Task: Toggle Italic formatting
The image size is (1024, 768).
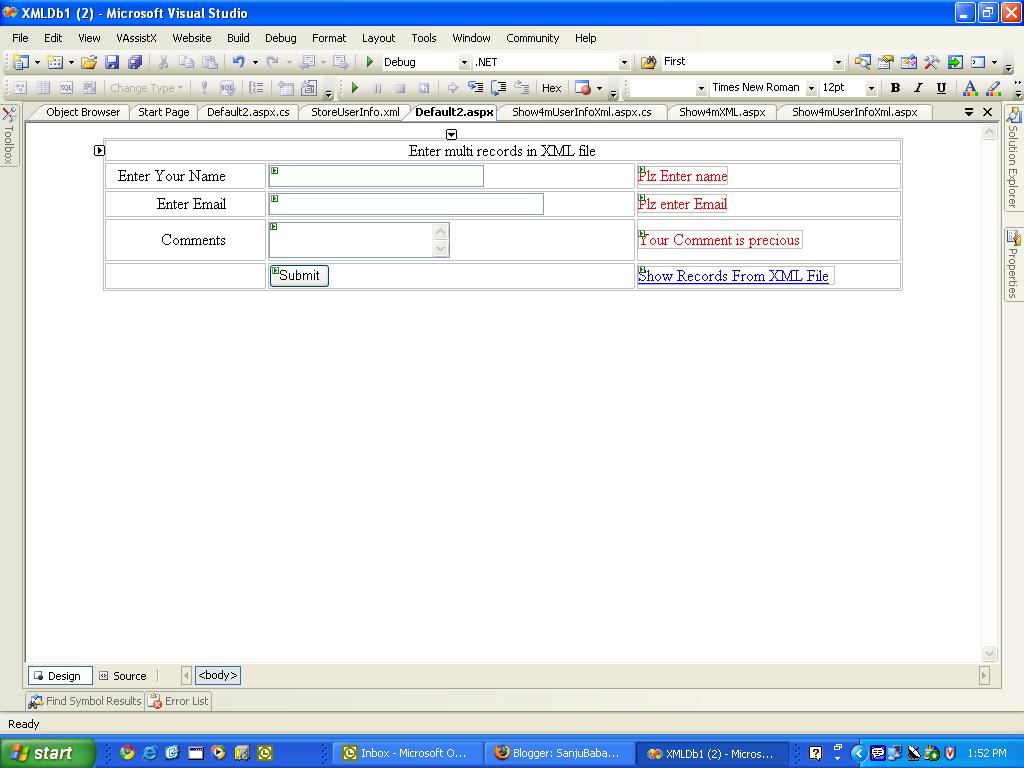Action: (918, 88)
